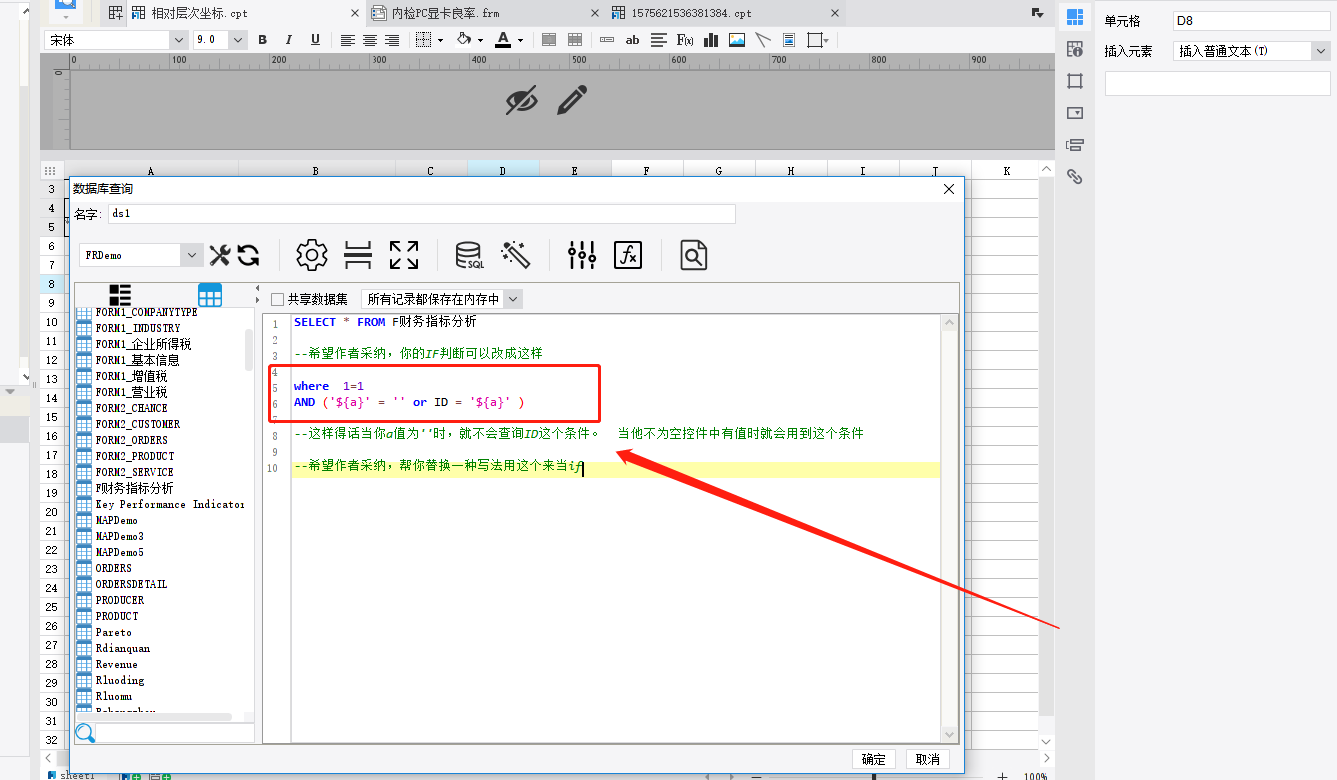1337x780 pixels.
Task: Click the merge cells icon
Action: [x=549, y=40]
